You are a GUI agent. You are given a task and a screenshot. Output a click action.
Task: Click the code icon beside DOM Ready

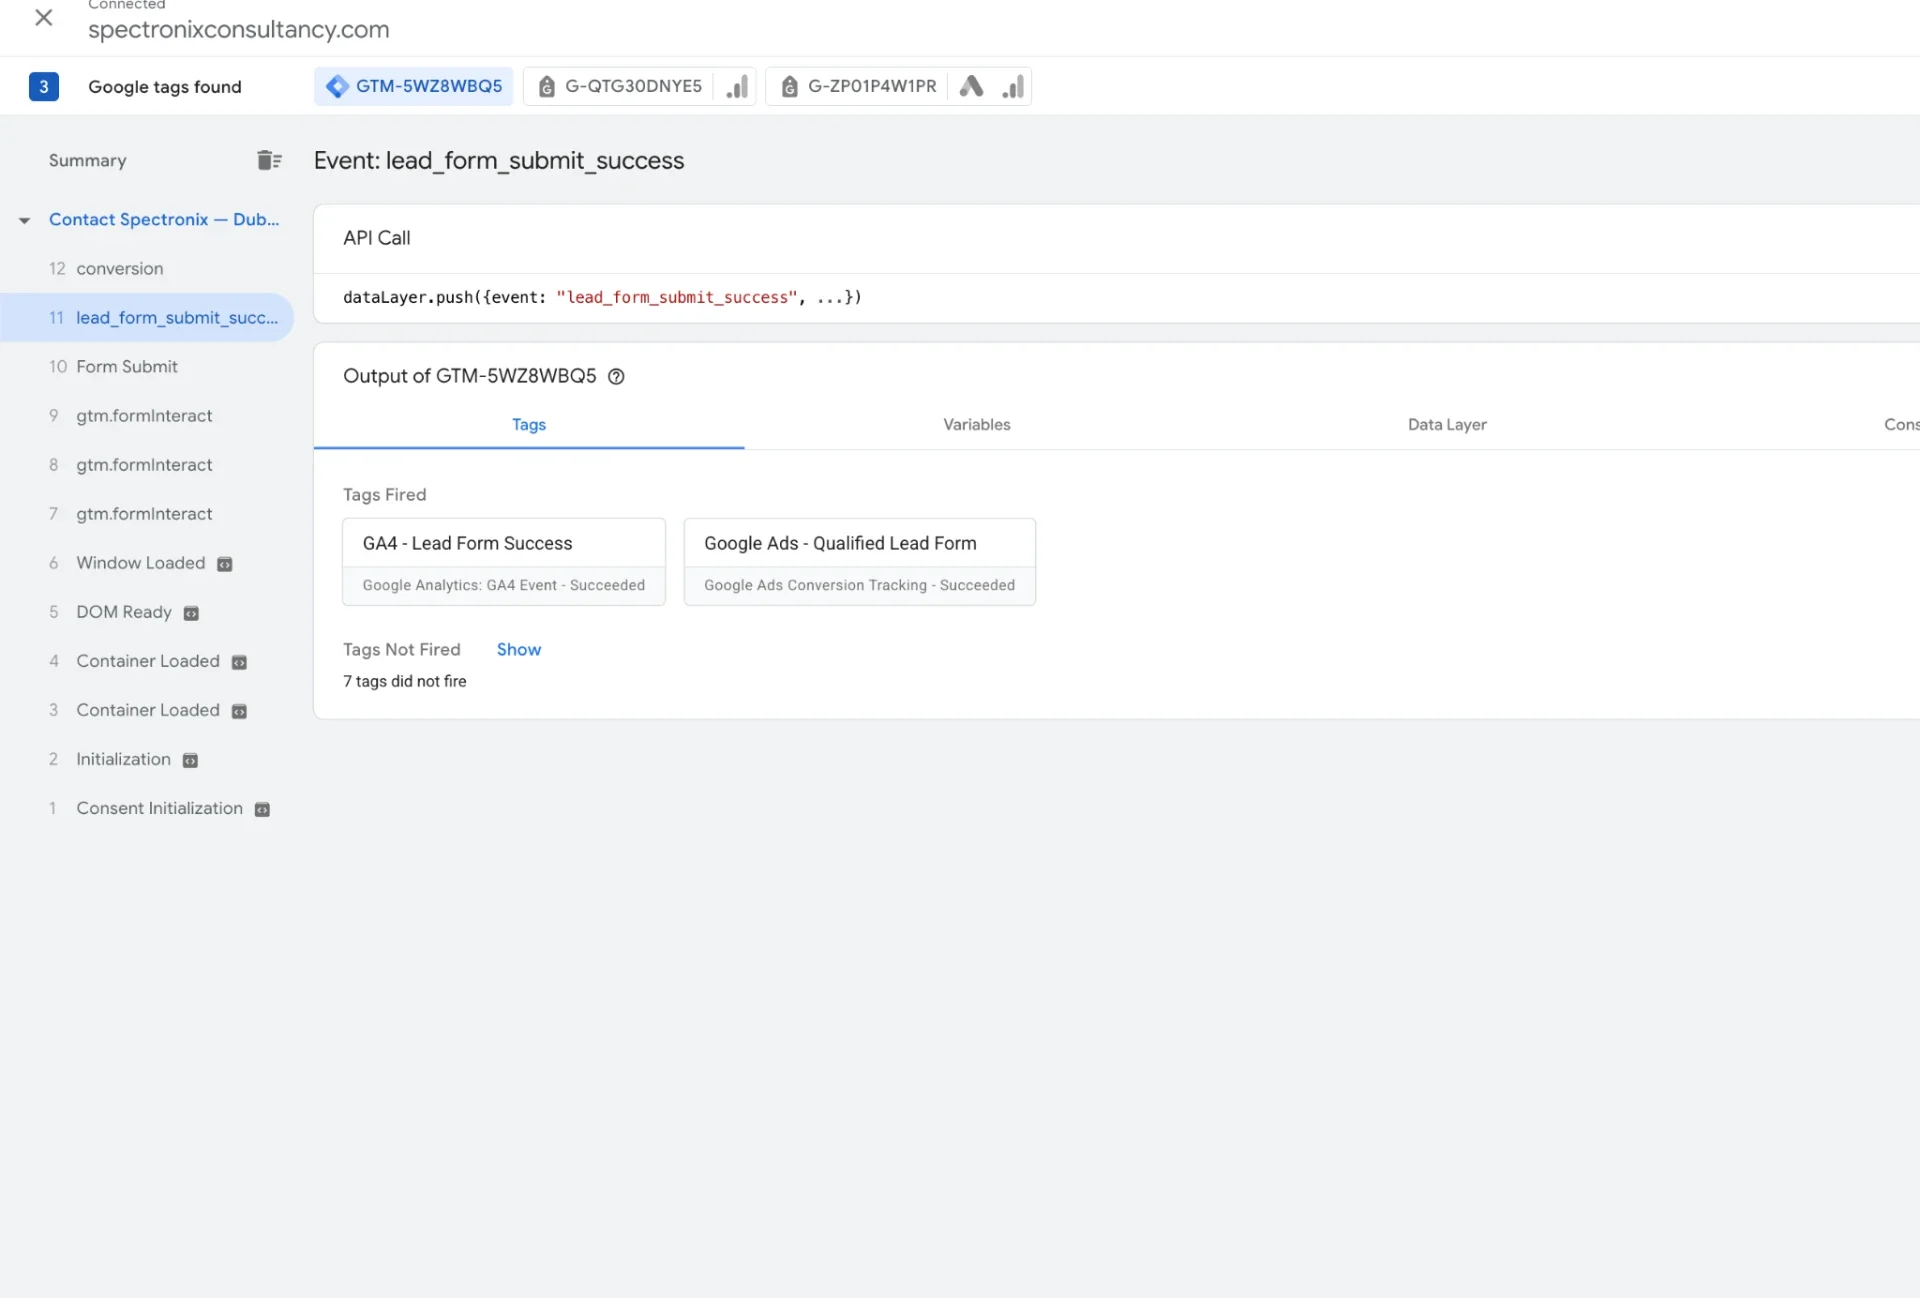(x=191, y=613)
